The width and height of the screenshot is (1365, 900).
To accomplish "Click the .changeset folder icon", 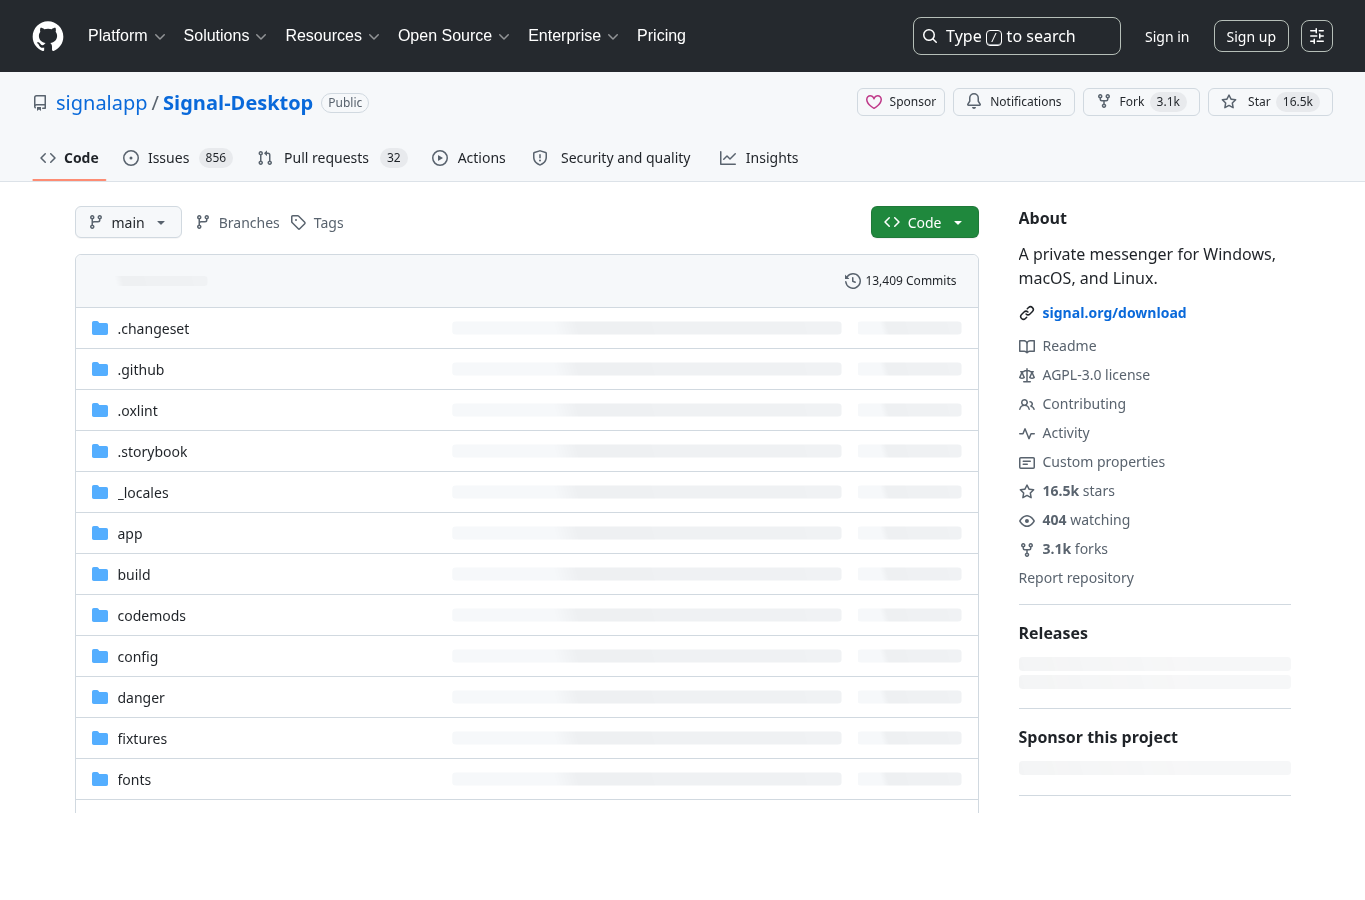I will coord(100,328).
